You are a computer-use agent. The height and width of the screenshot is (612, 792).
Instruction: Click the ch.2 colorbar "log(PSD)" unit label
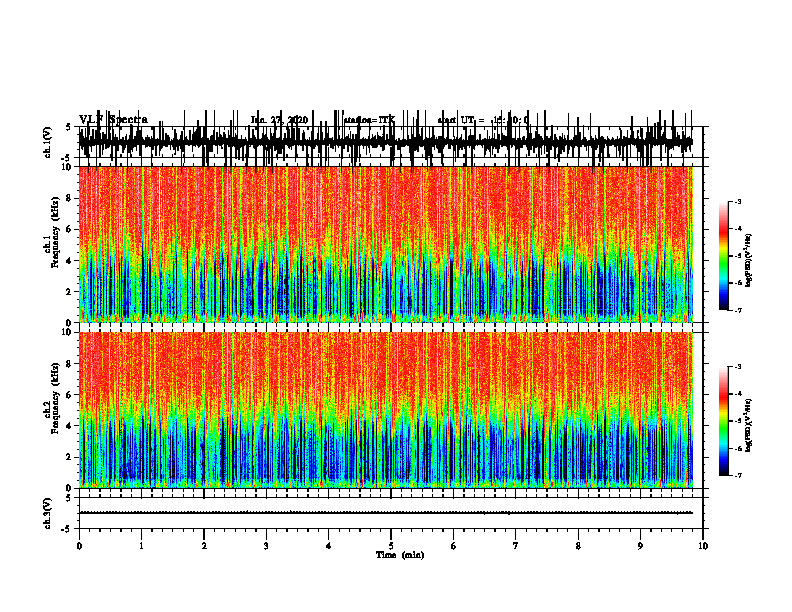[x=749, y=425]
